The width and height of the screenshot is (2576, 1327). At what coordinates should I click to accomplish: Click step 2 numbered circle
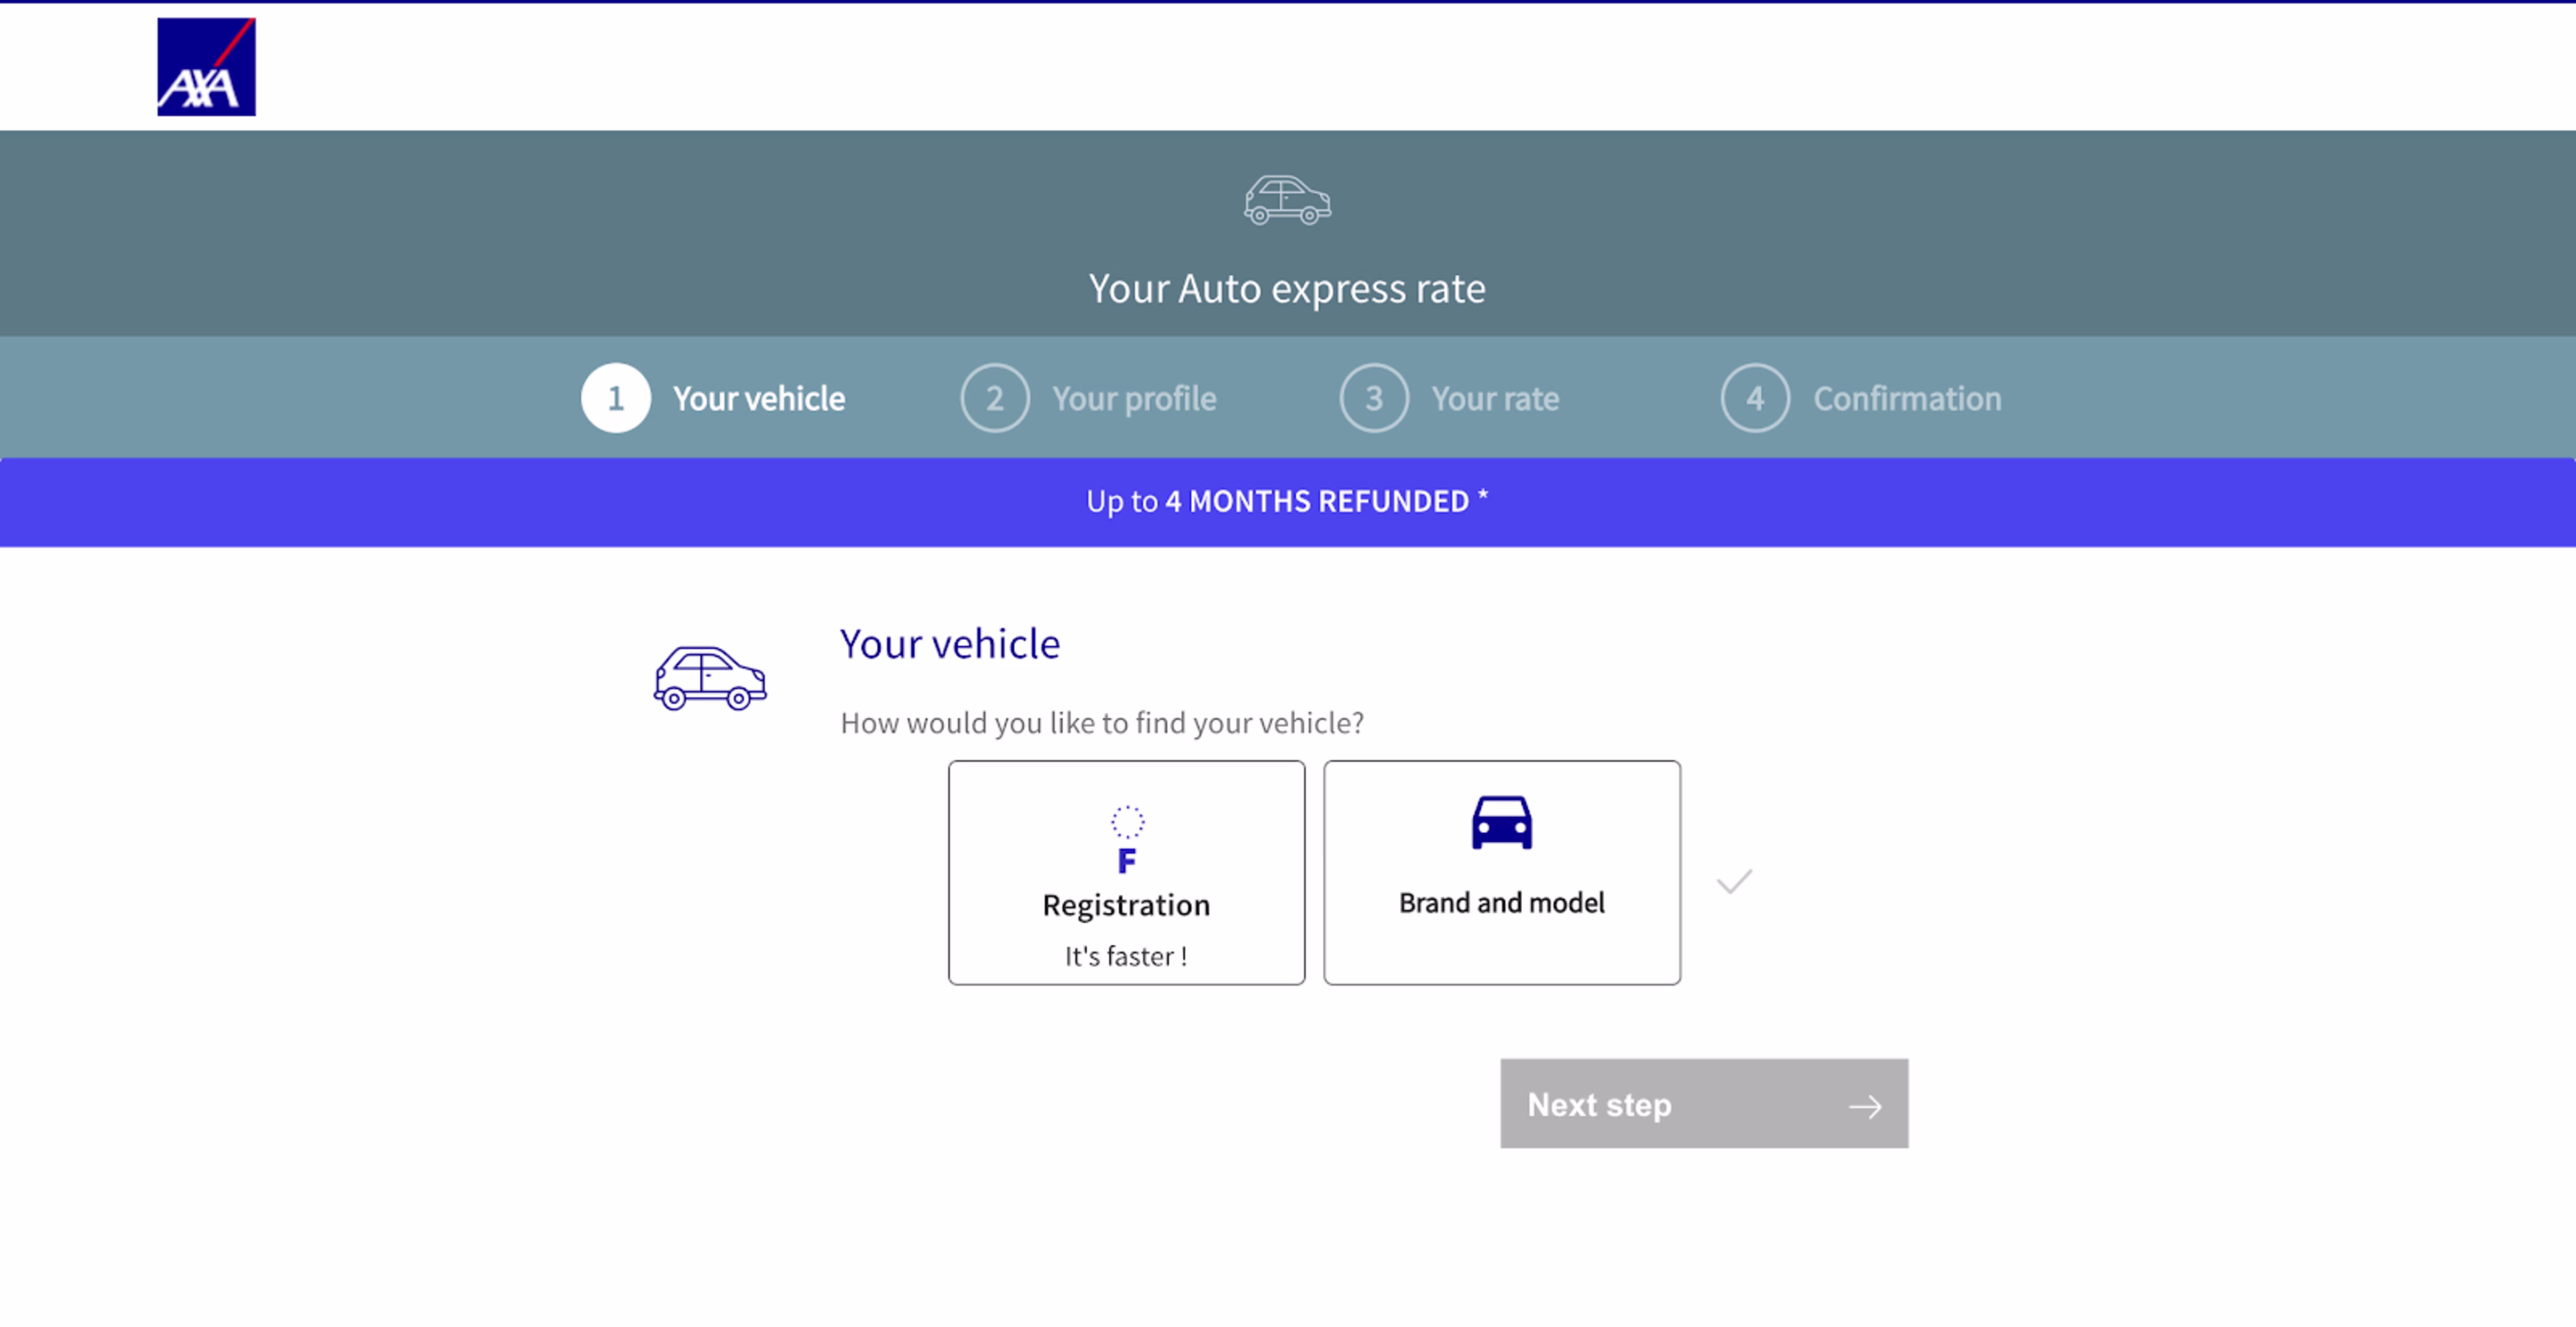tap(995, 398)
